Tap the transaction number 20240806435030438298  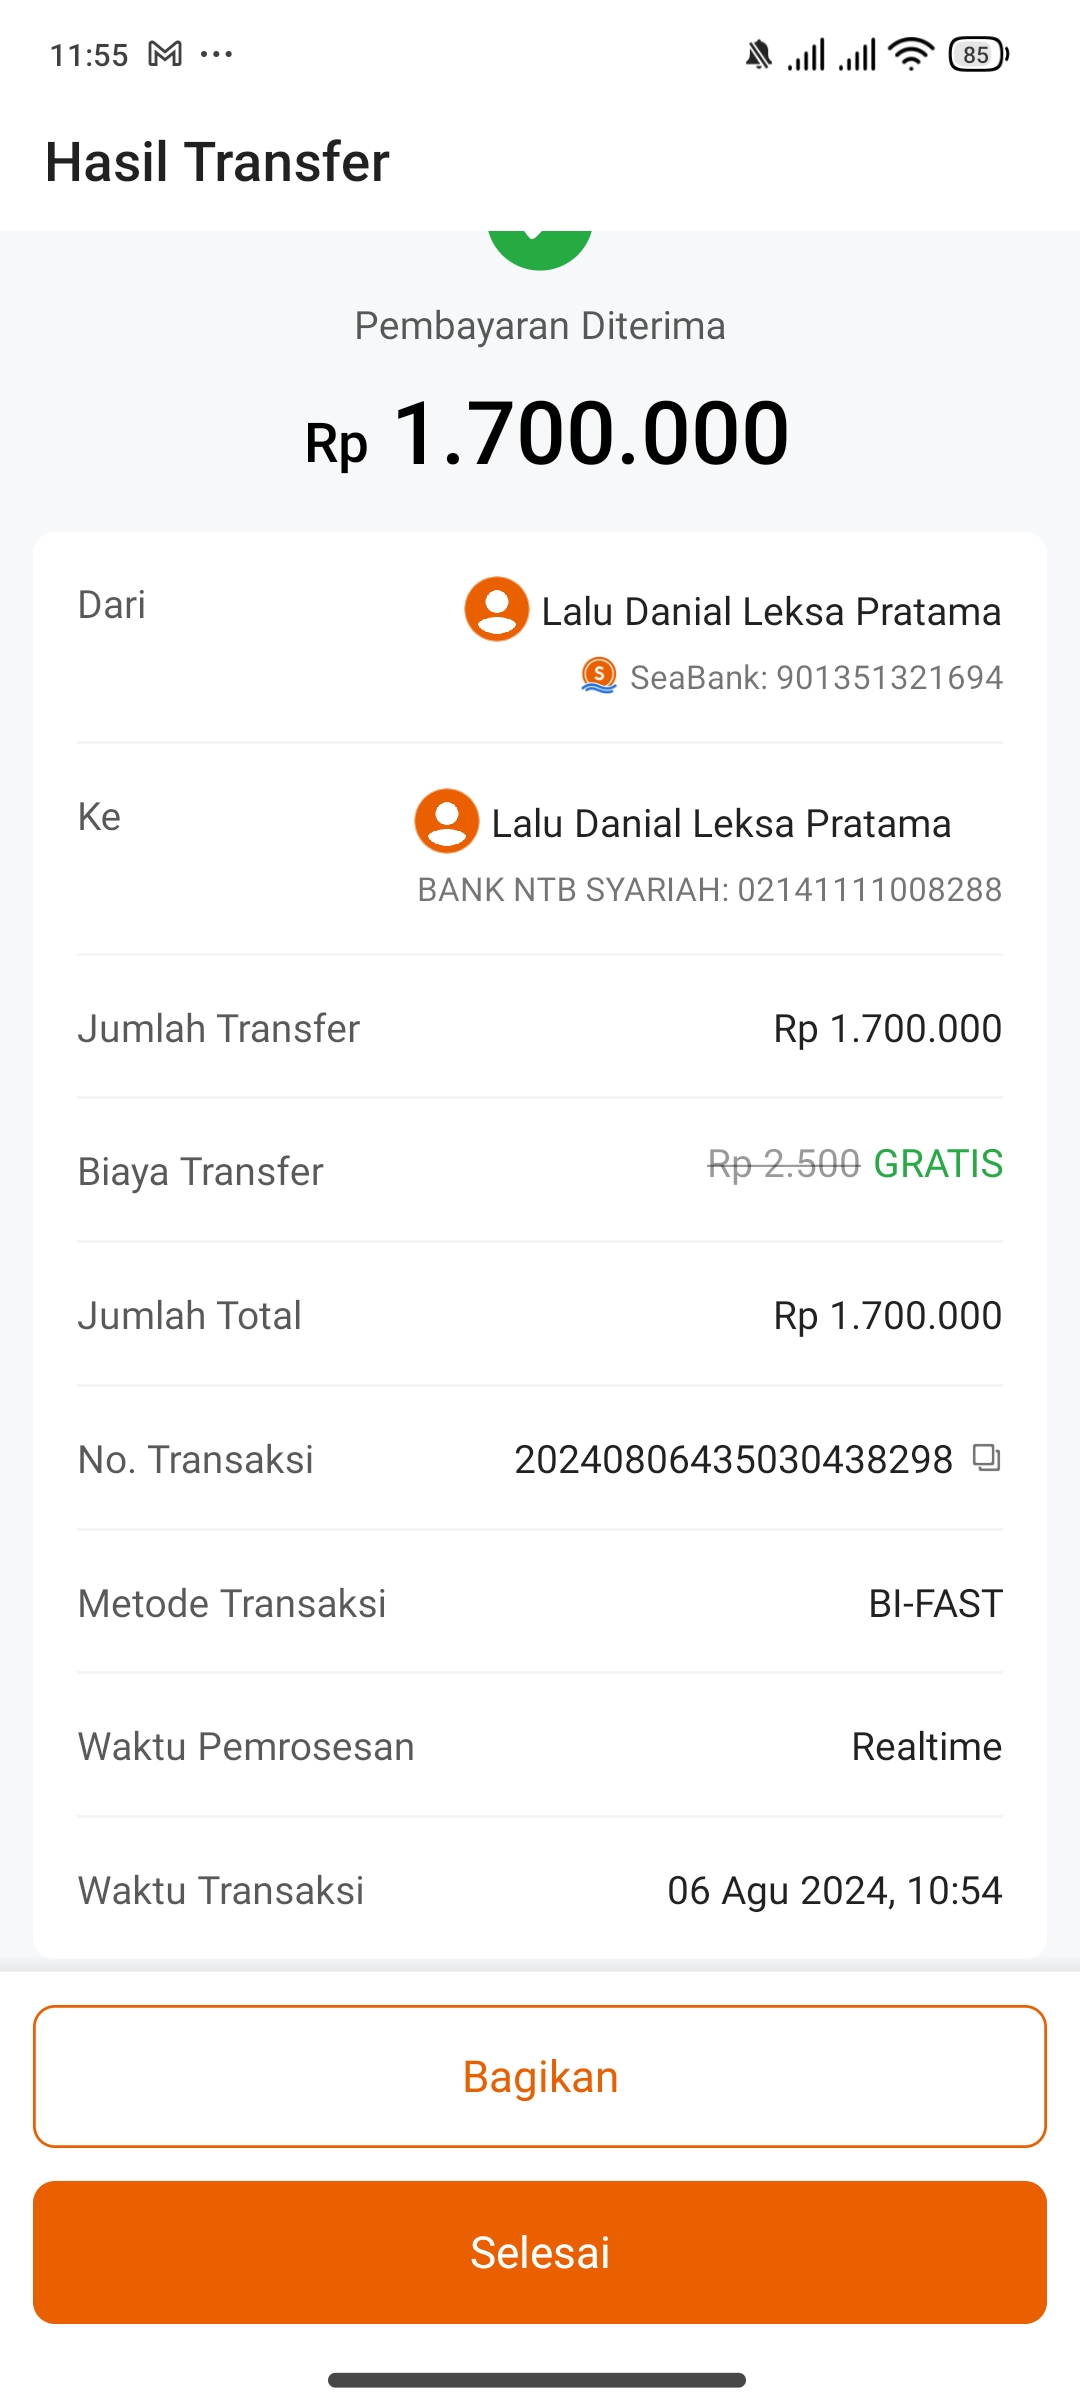click(x=733, y=1460)
